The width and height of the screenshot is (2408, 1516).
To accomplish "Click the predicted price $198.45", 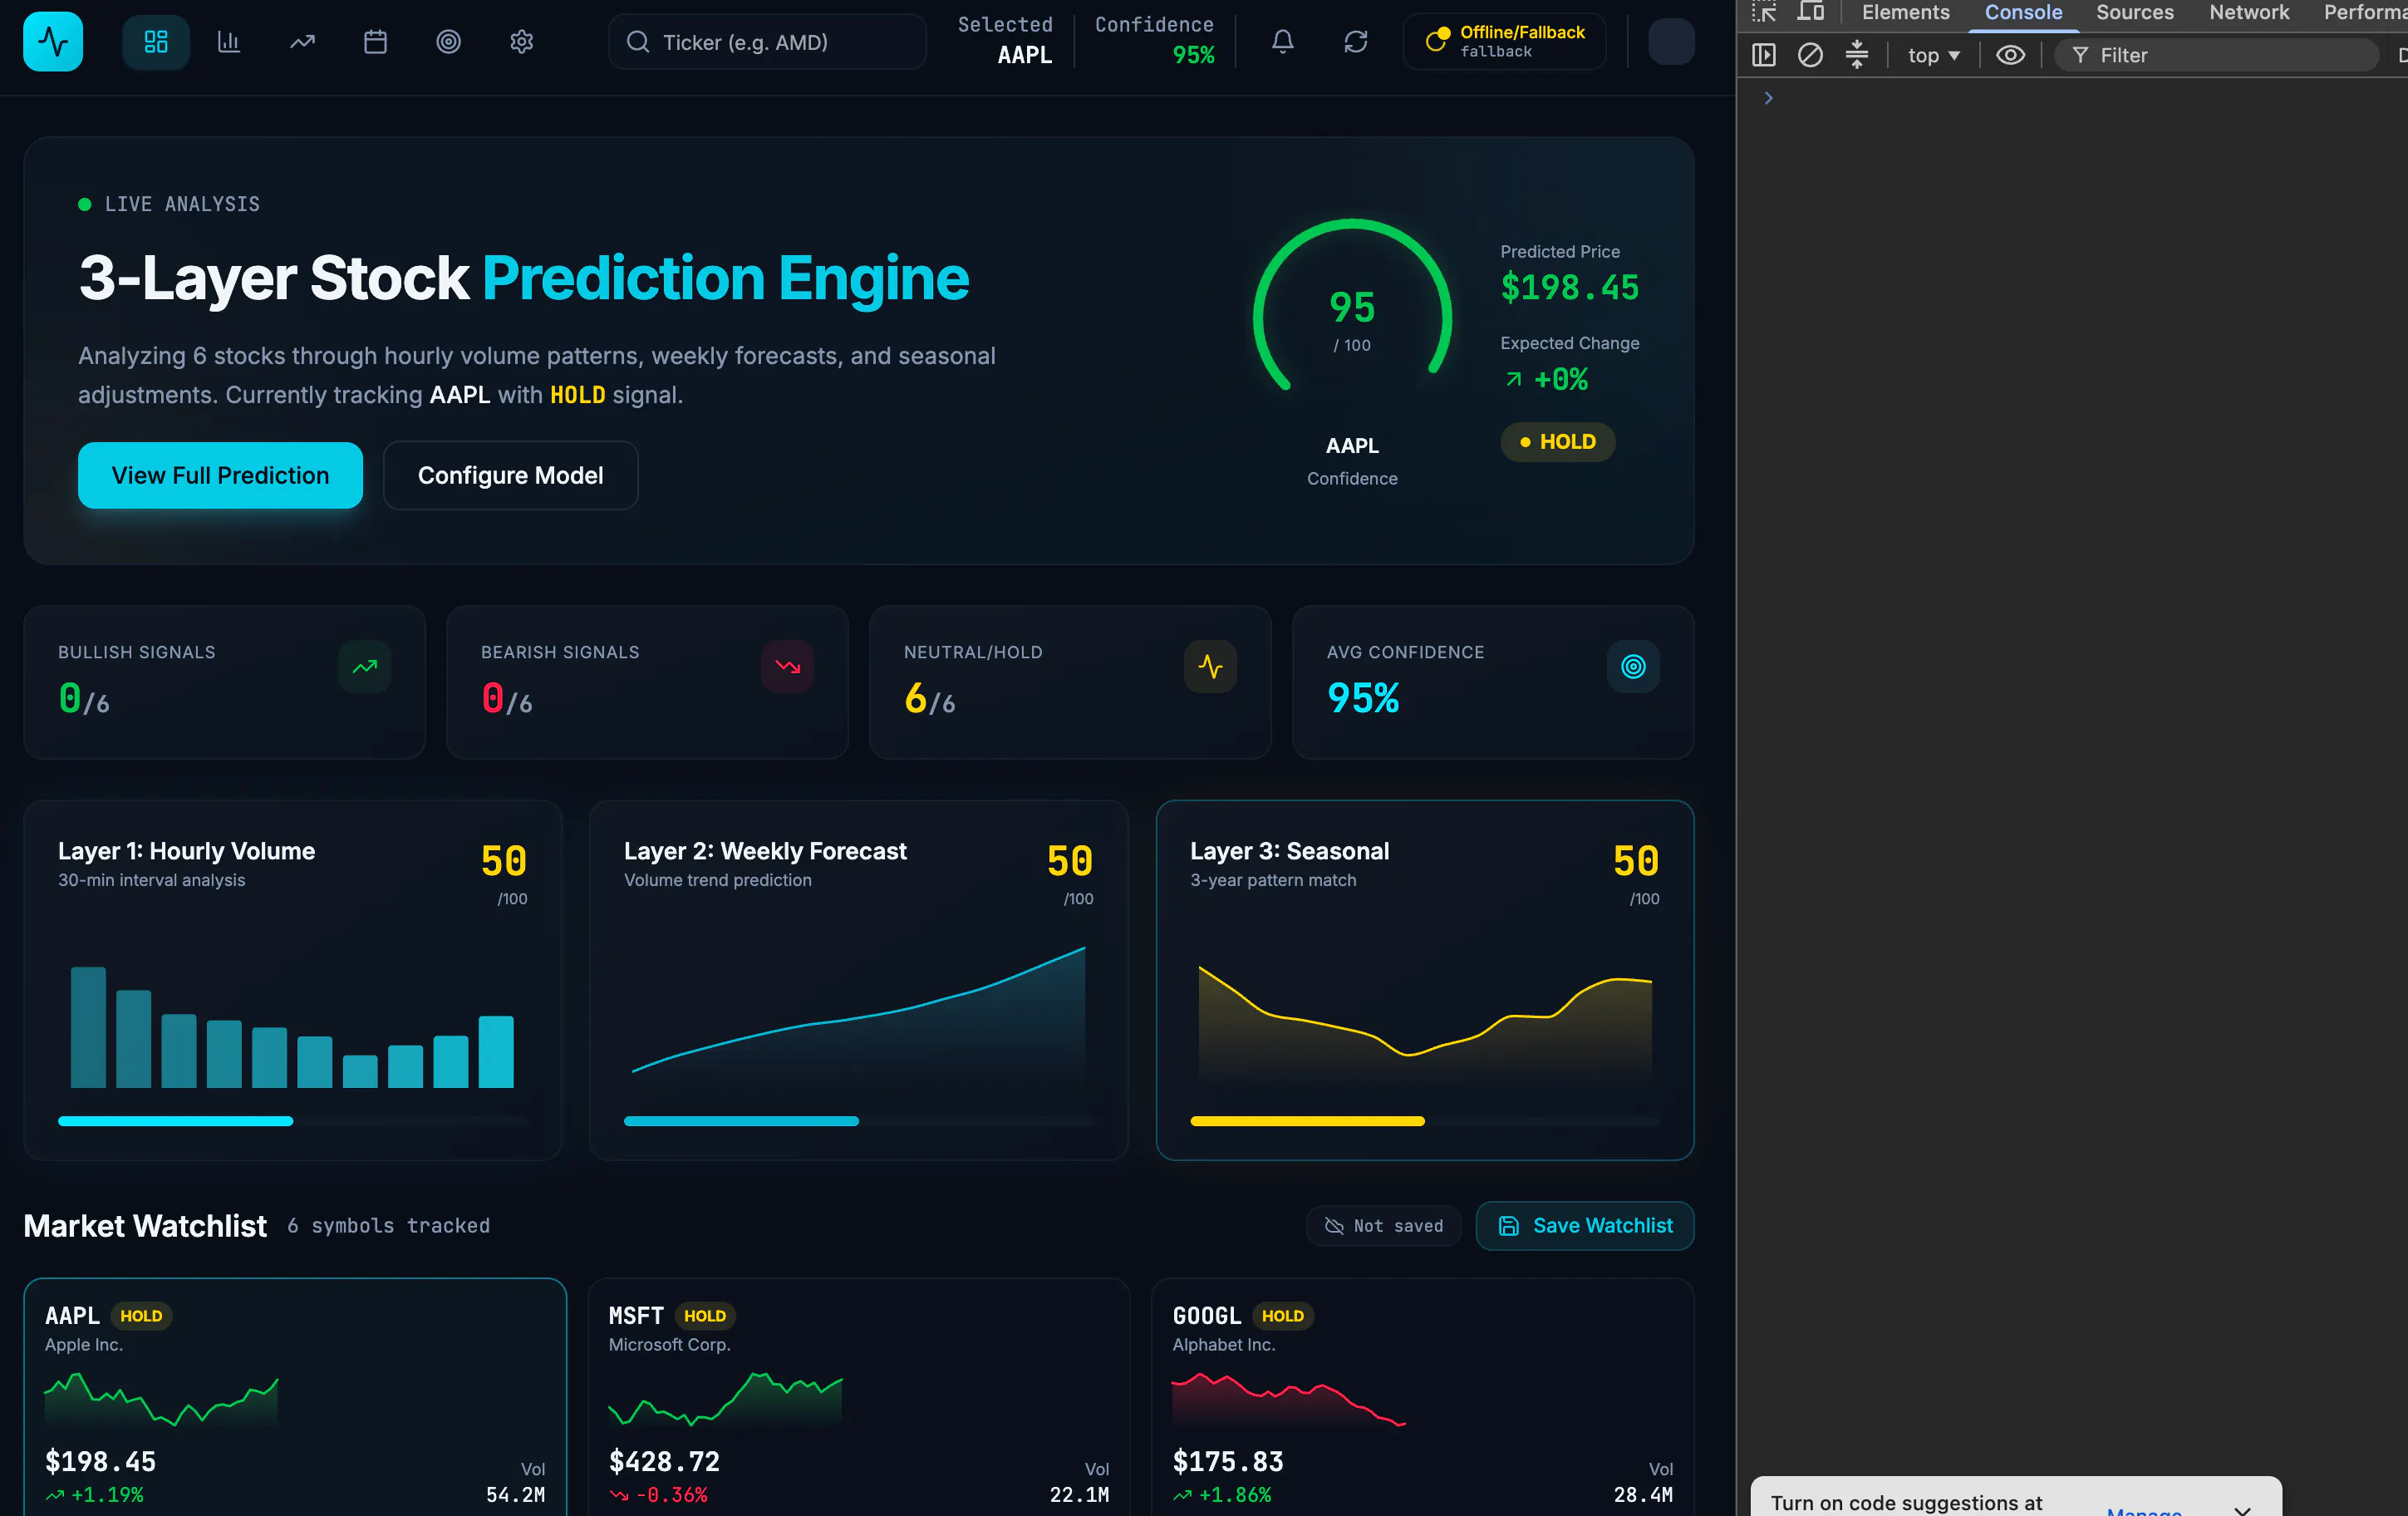I will (1570, 287).
